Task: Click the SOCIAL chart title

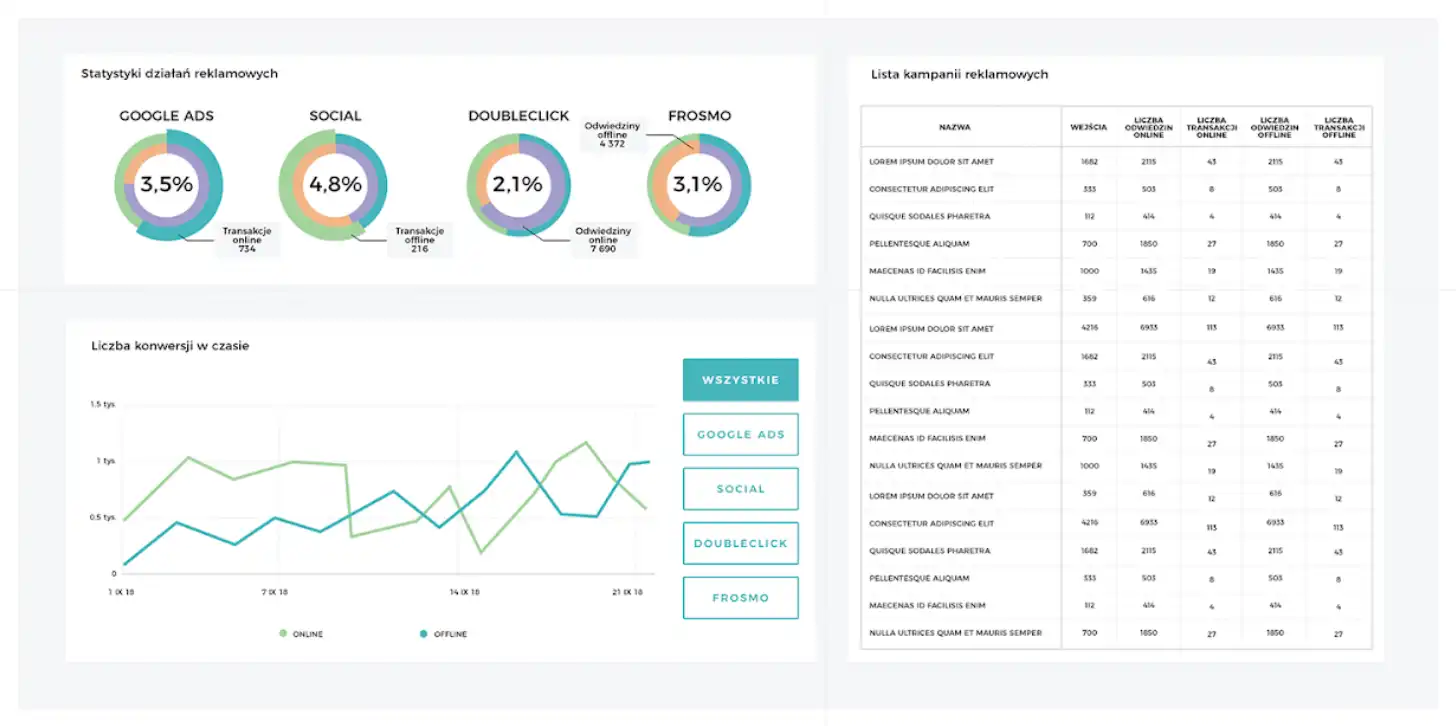Action: coord(335,116)
